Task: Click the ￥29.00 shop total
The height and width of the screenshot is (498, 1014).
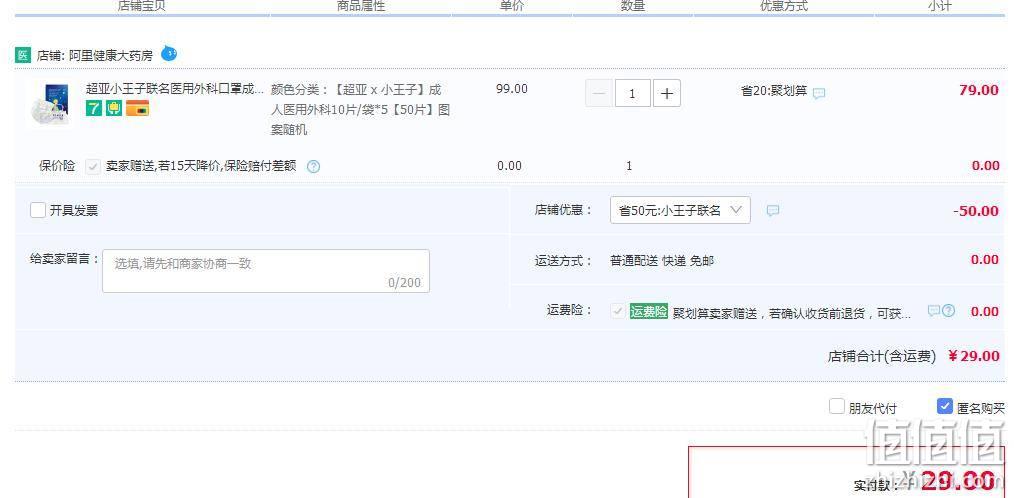Action: pyautogui.click(x=974, y=356)
